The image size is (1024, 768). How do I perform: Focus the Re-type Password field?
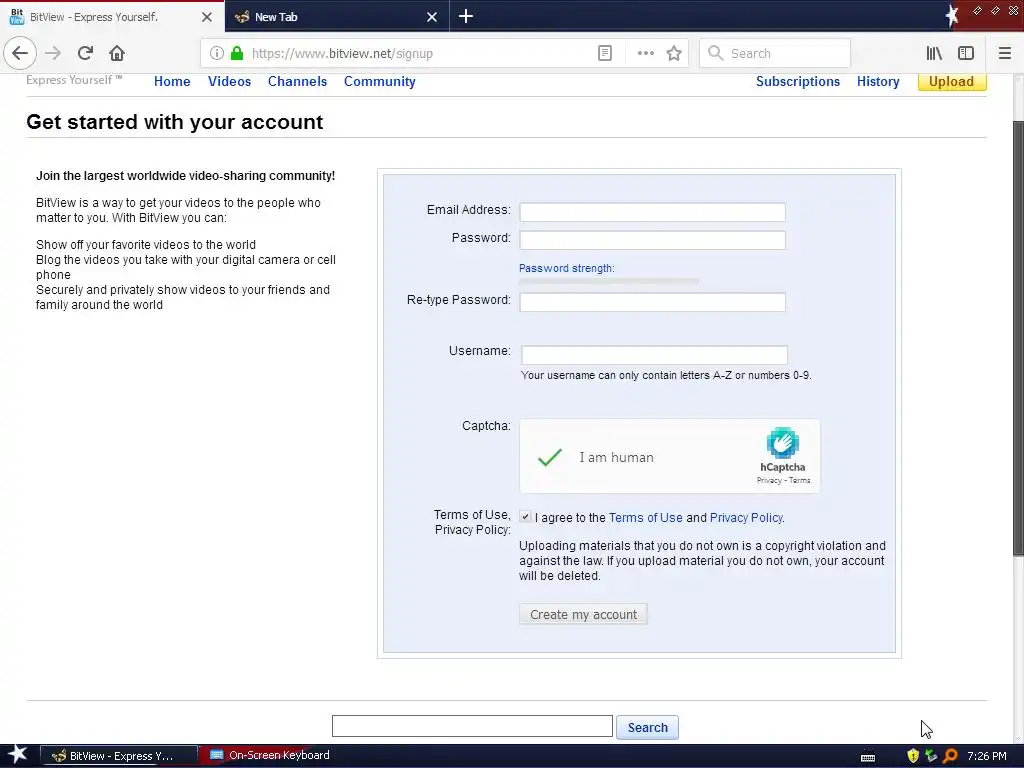652,302
